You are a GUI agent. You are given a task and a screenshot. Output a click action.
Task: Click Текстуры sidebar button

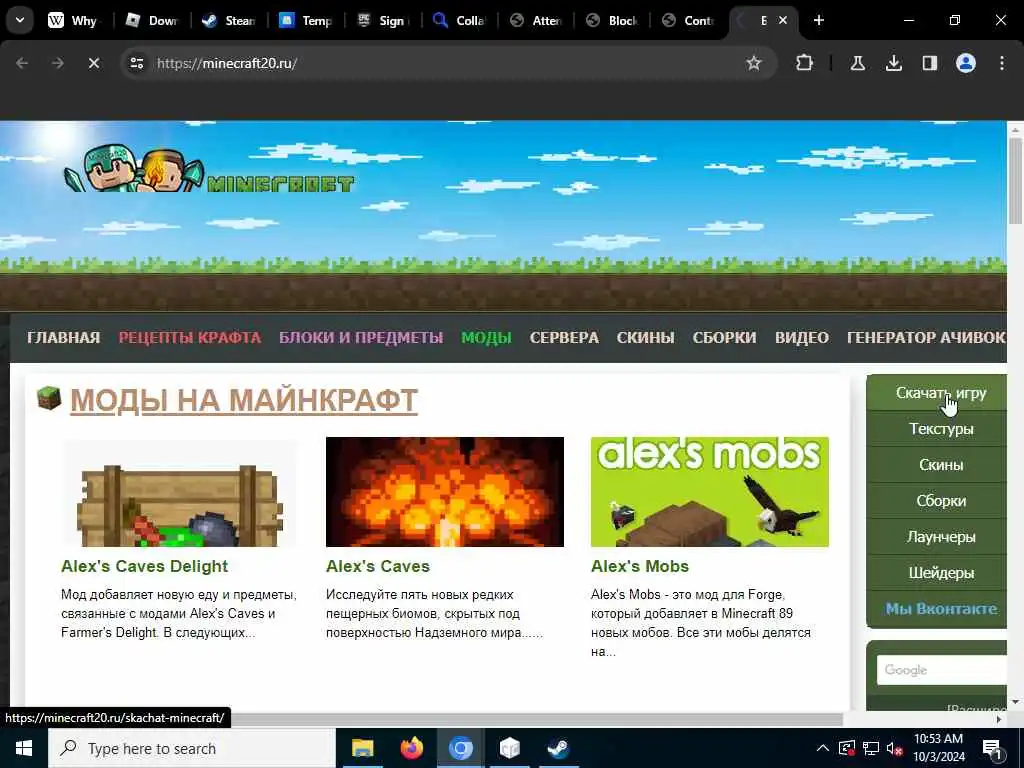coord(936,429)
